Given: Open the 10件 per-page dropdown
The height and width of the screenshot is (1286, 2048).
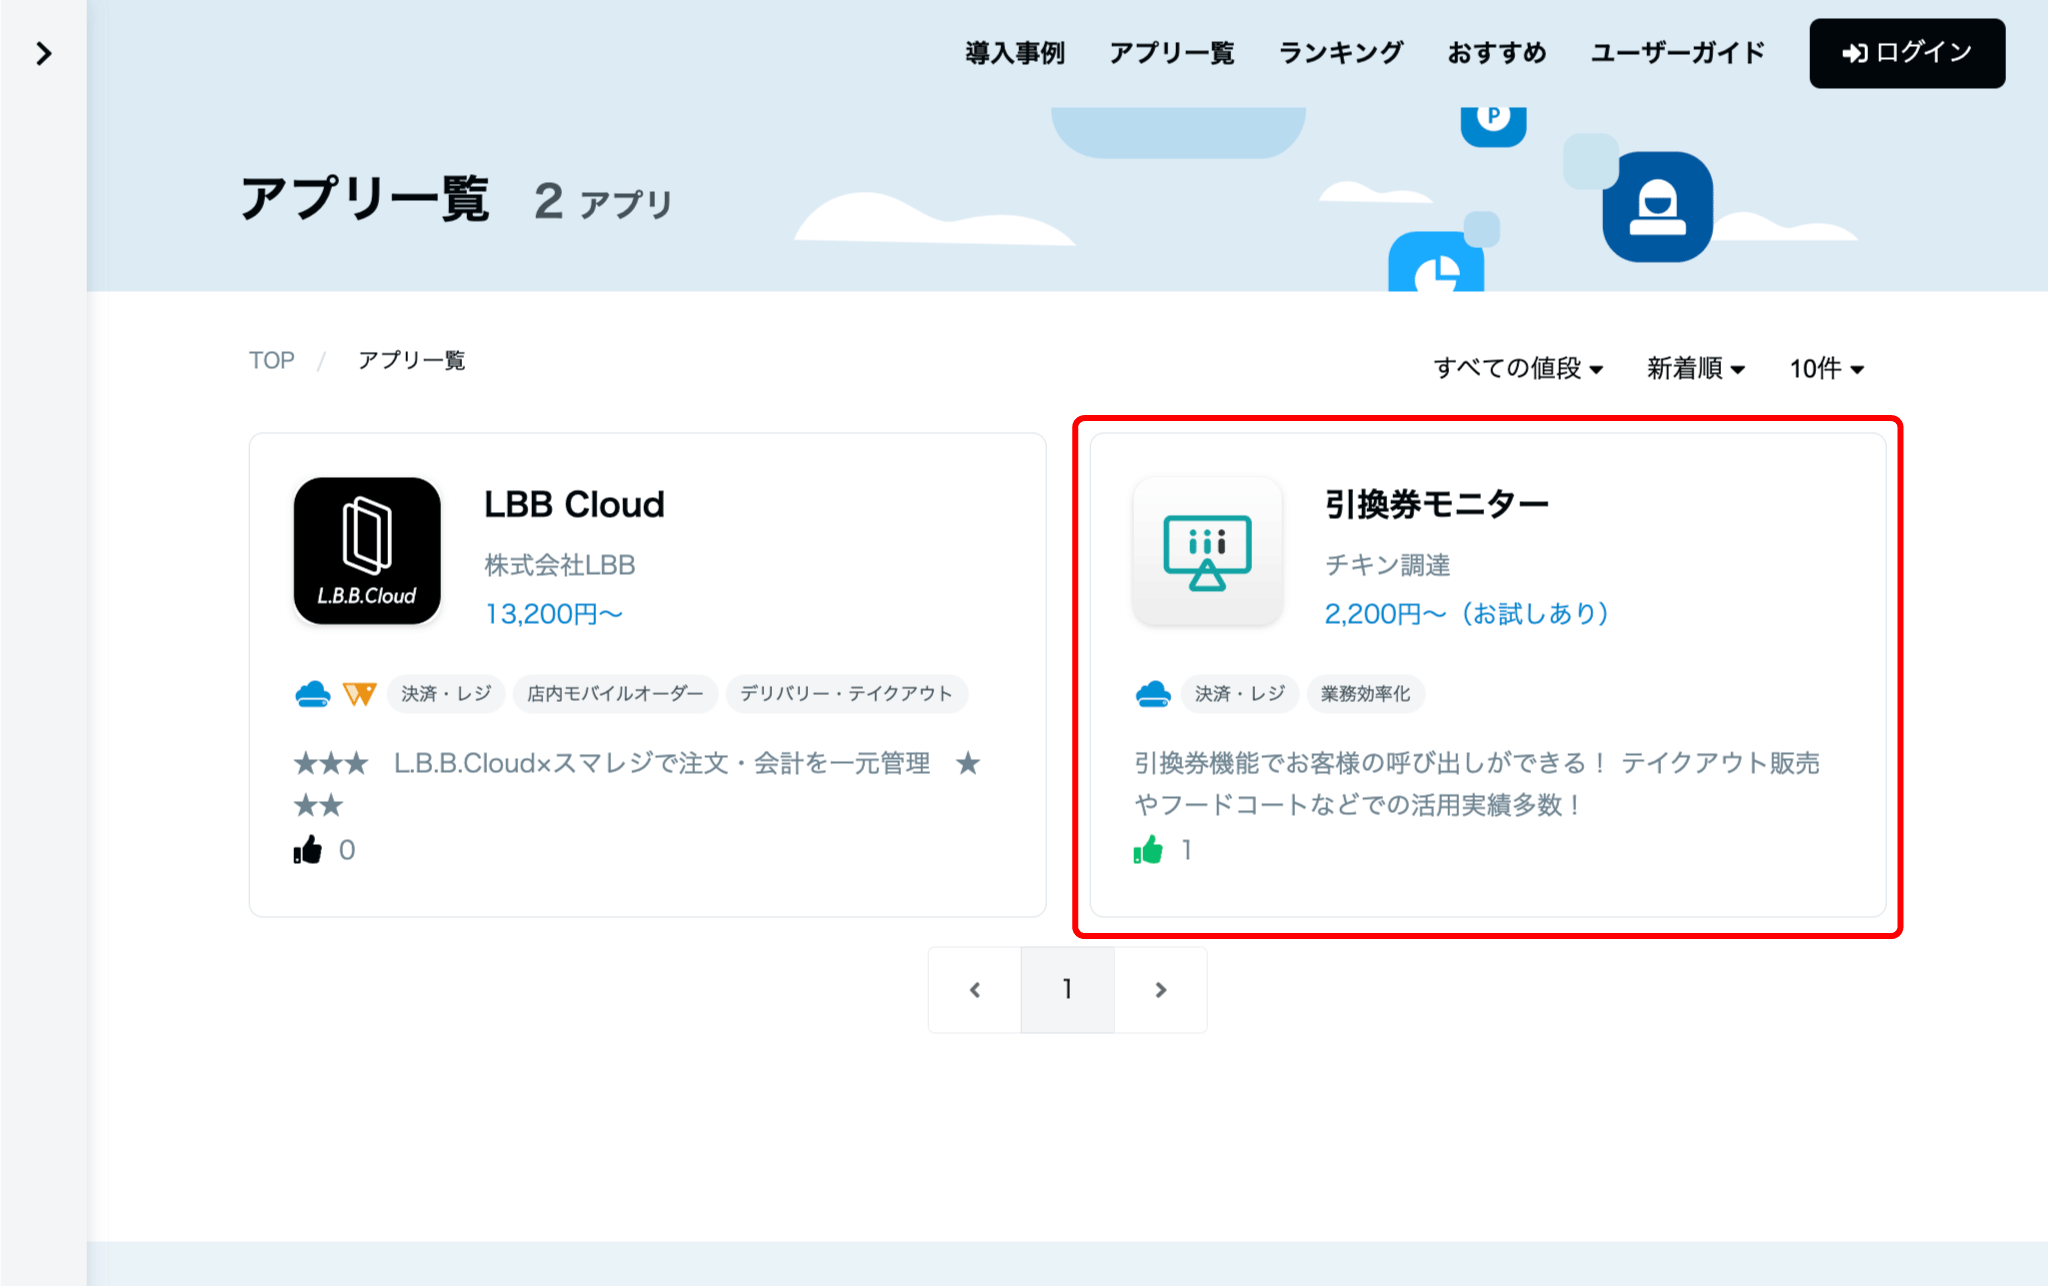Looking at the screenshot, I should [1827, 368].
